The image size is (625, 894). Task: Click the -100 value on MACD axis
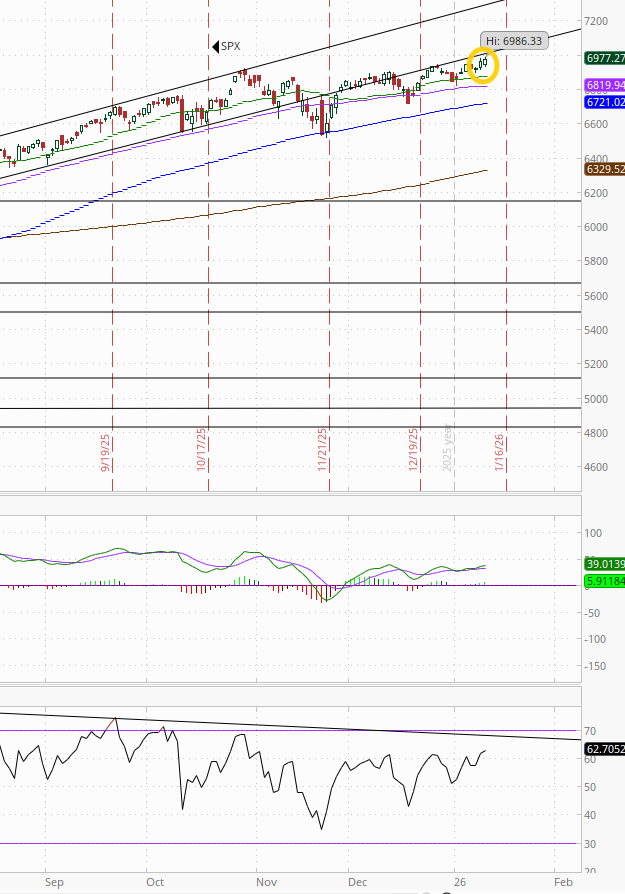tap(595, 639)
